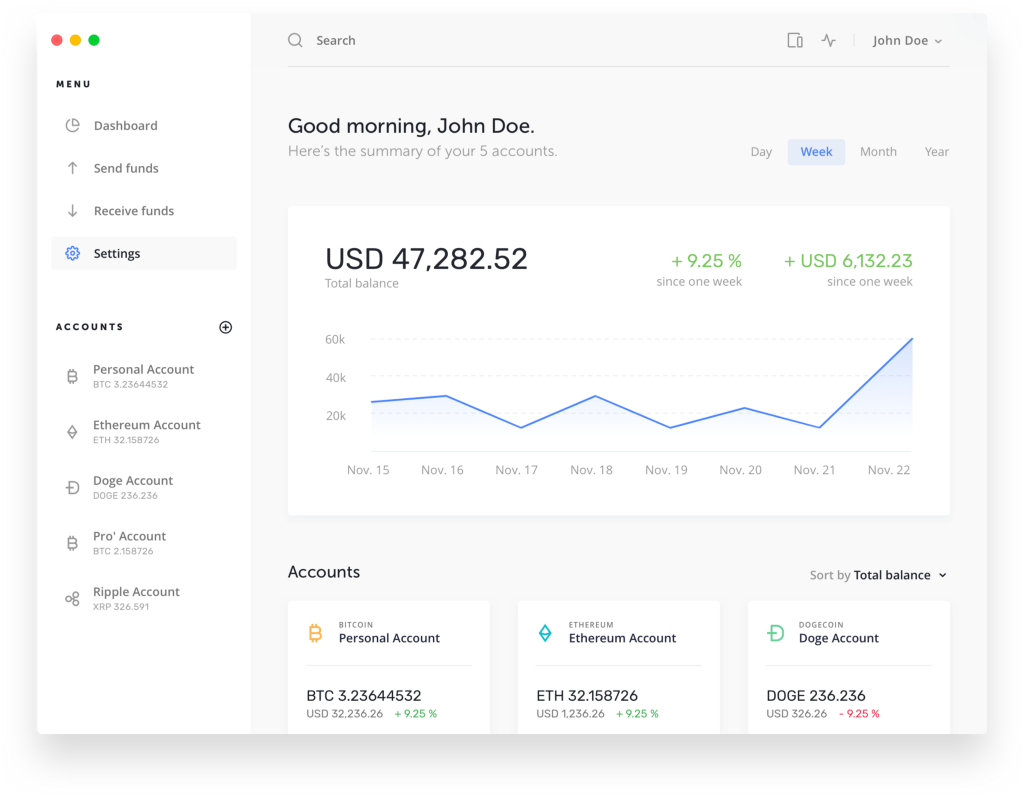
Task: Go to Dashboard menu item
Action: 144,125
